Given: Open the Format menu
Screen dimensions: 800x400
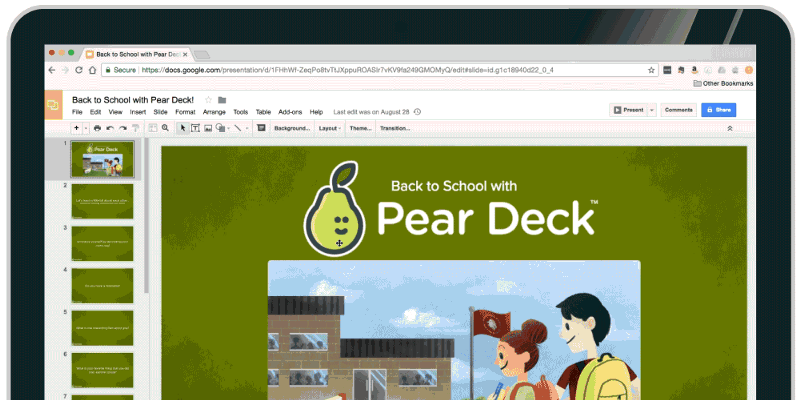Looking at the screenshot, I should (x=185, y=112).
